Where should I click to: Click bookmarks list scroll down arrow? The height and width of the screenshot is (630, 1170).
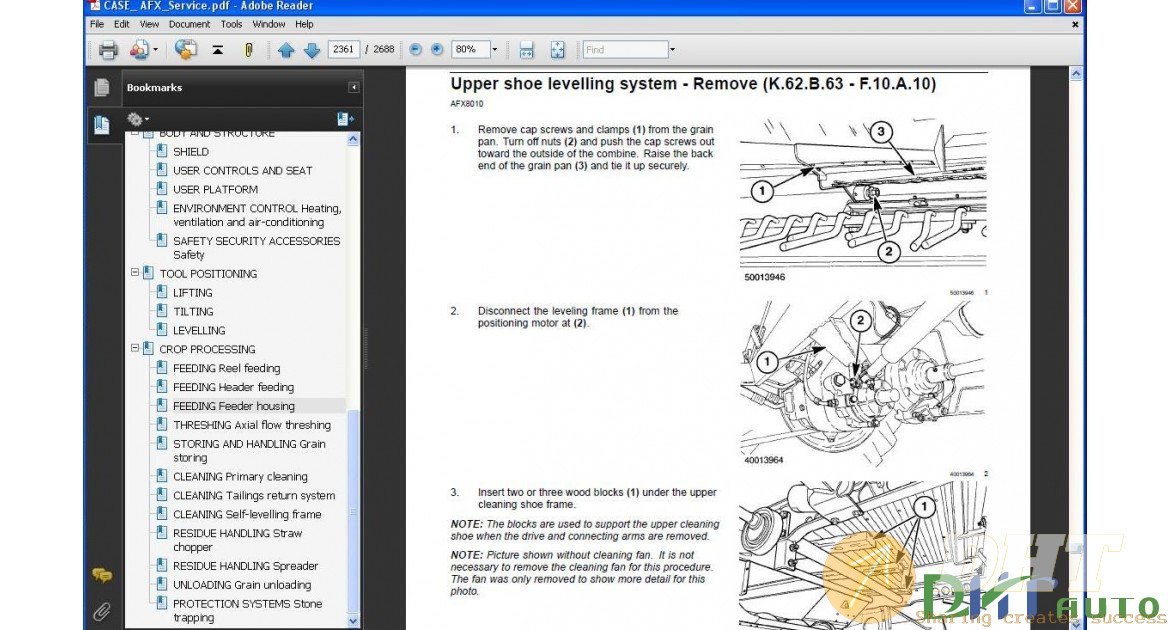pos(353,620)
